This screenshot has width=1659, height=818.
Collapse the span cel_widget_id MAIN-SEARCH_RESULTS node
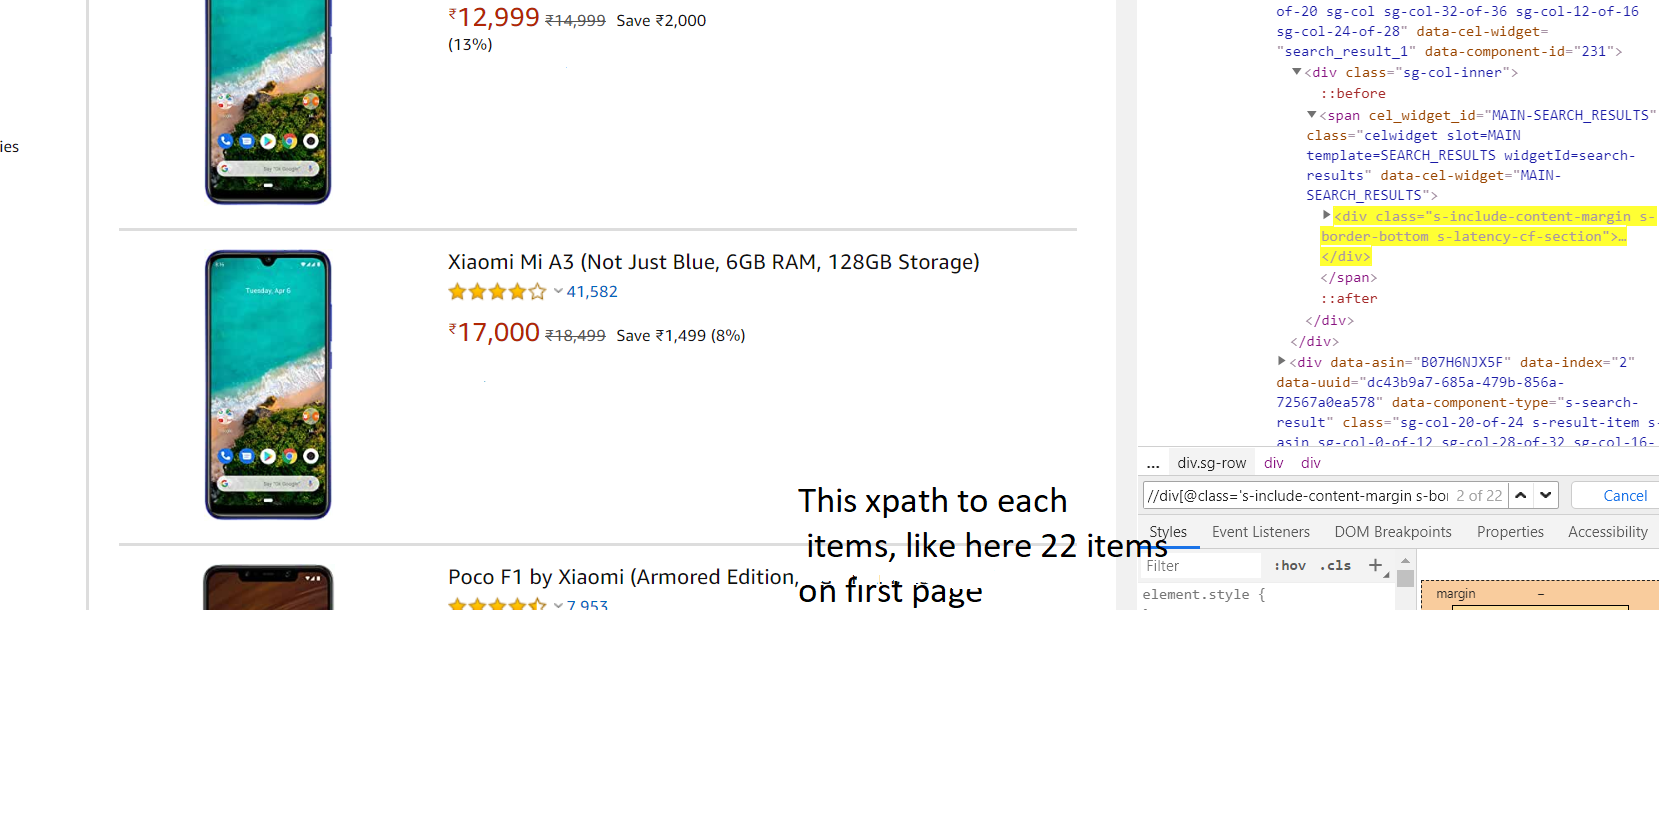coord(1312,115)
